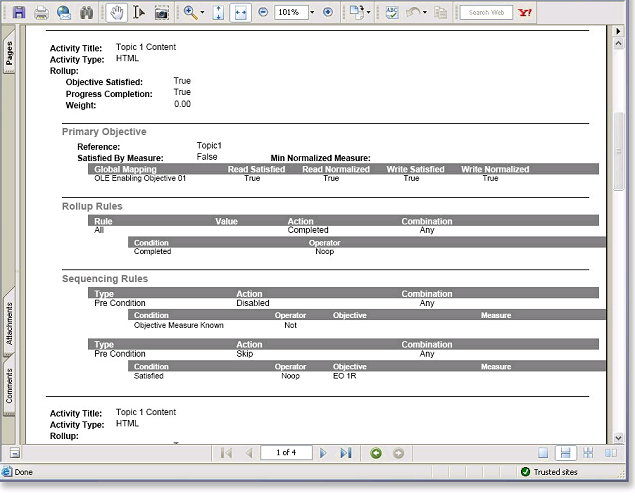Viewport: 635px width, 496px height.
Task: Go to previous view green arrow
Action: click(376, 453)
